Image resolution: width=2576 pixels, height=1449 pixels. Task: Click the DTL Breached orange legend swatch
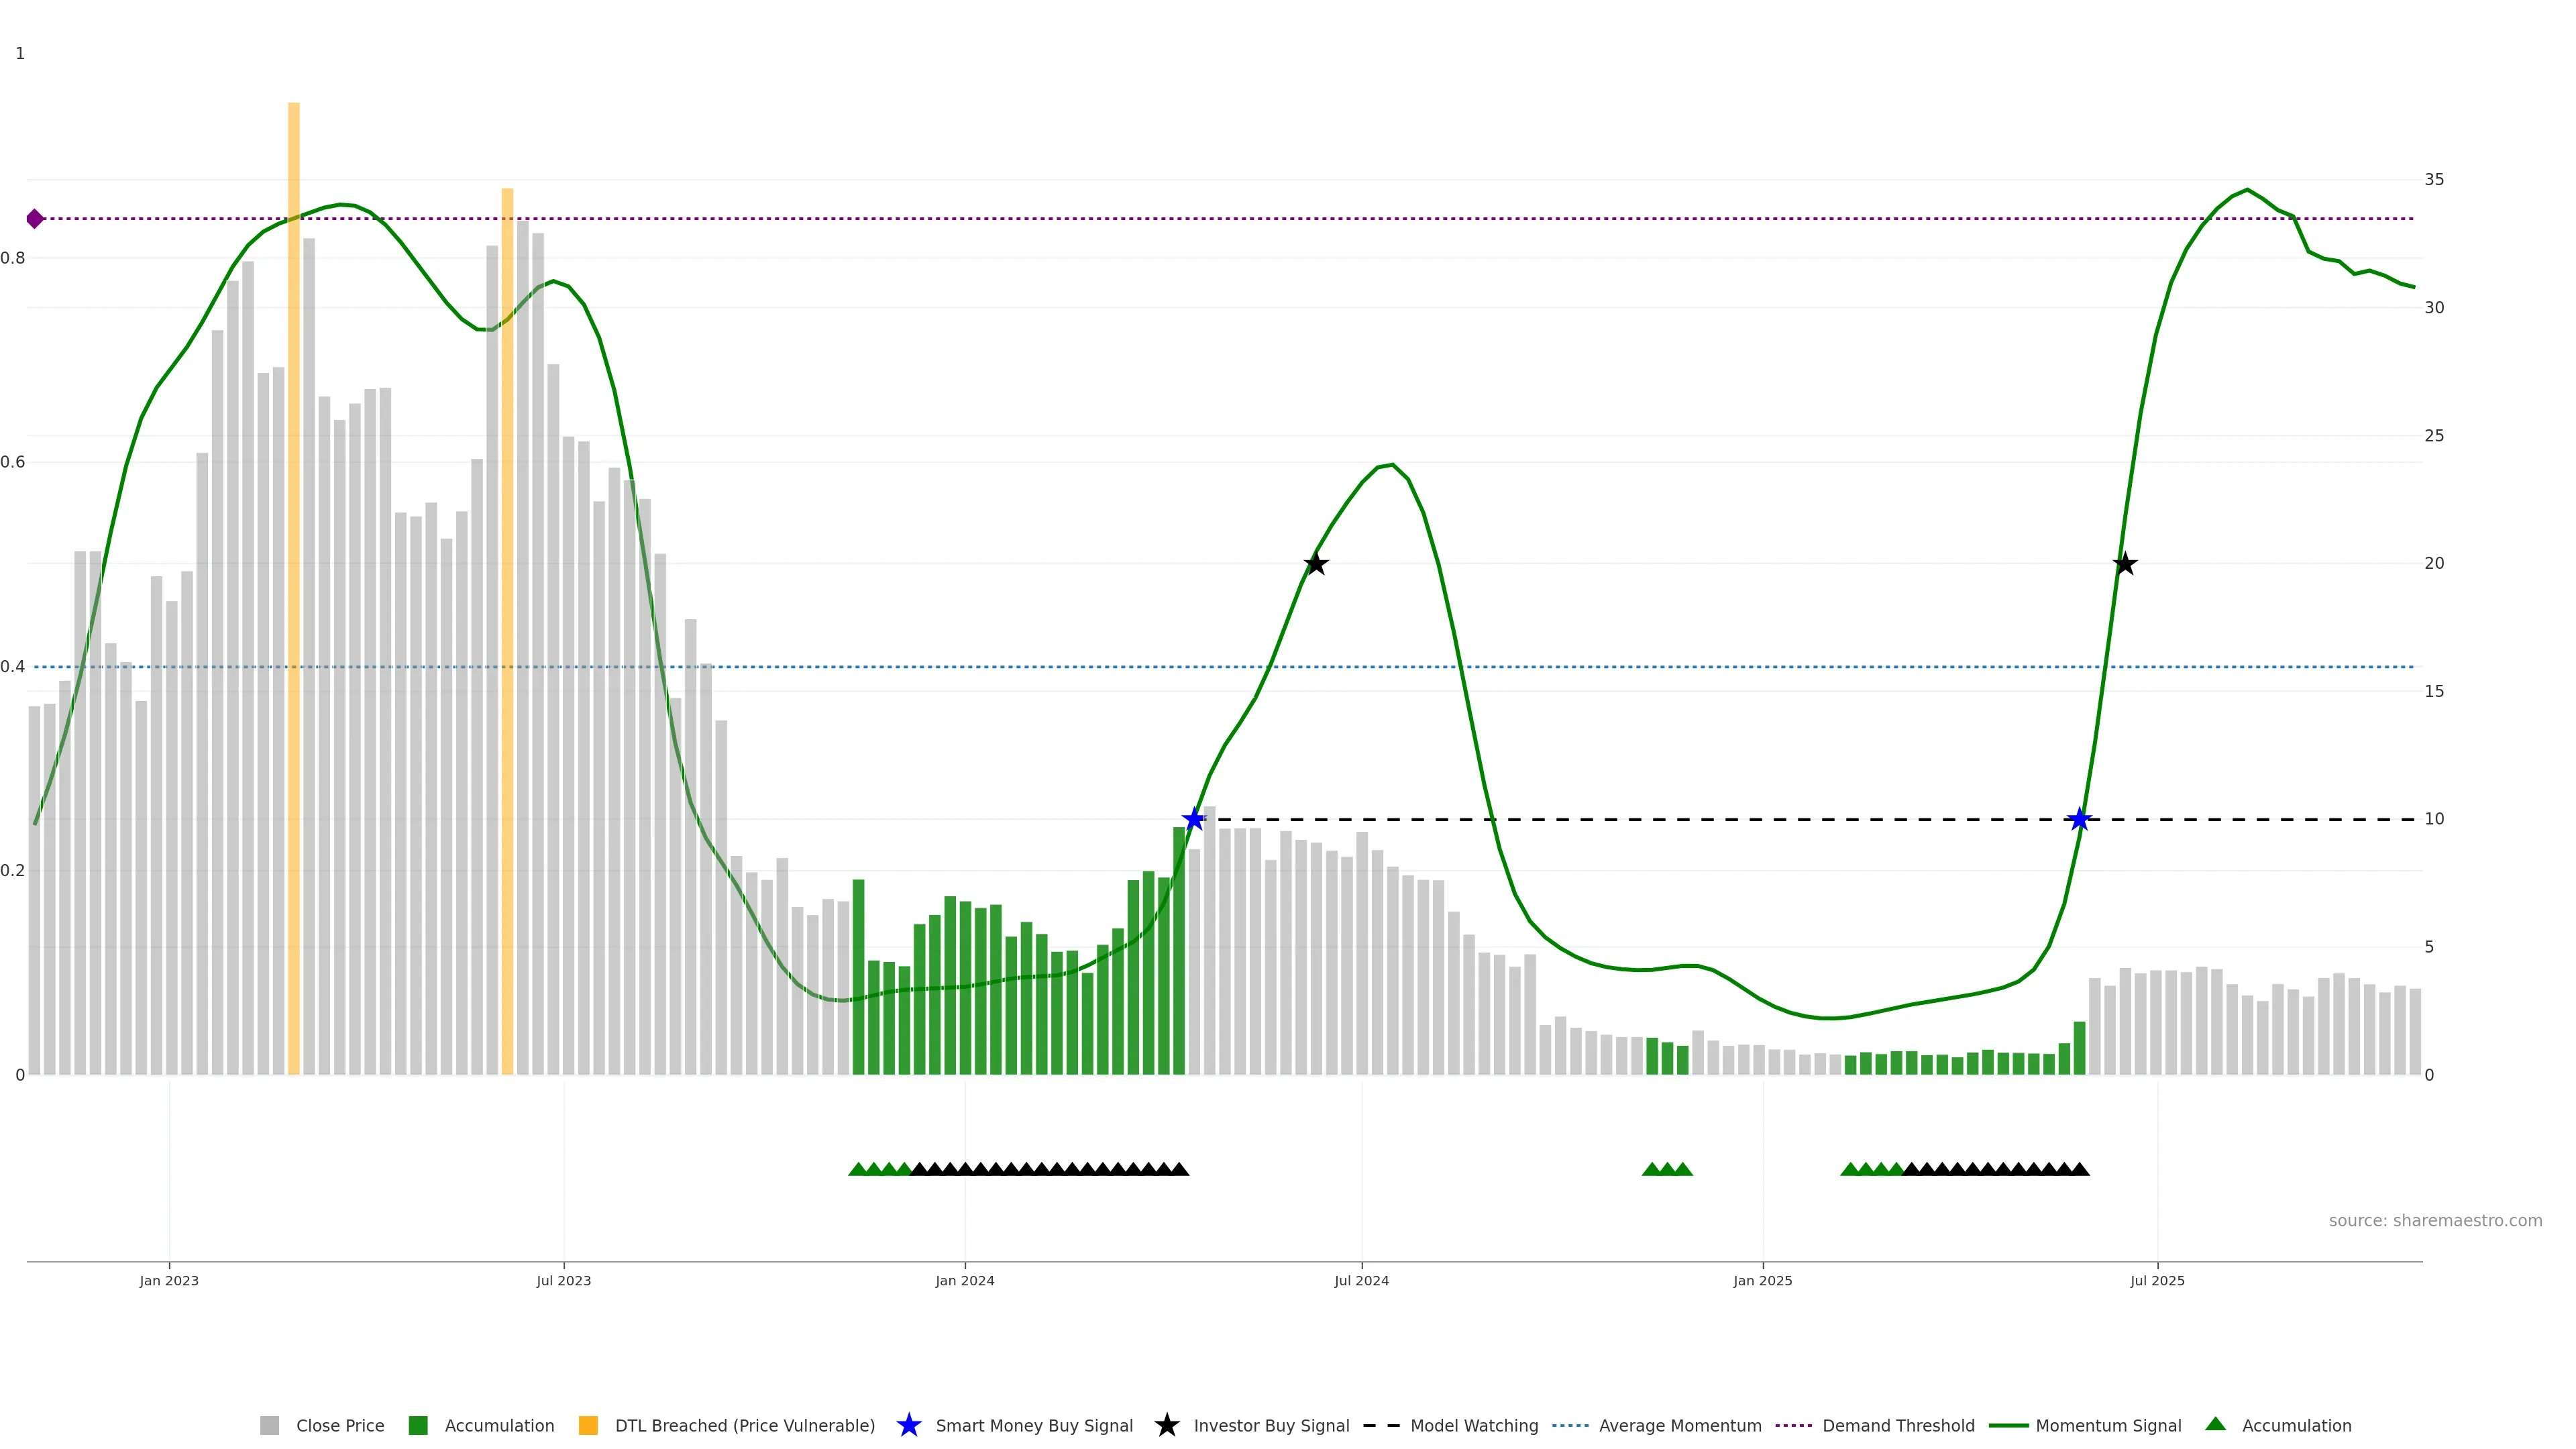(x=588, y=1426)
